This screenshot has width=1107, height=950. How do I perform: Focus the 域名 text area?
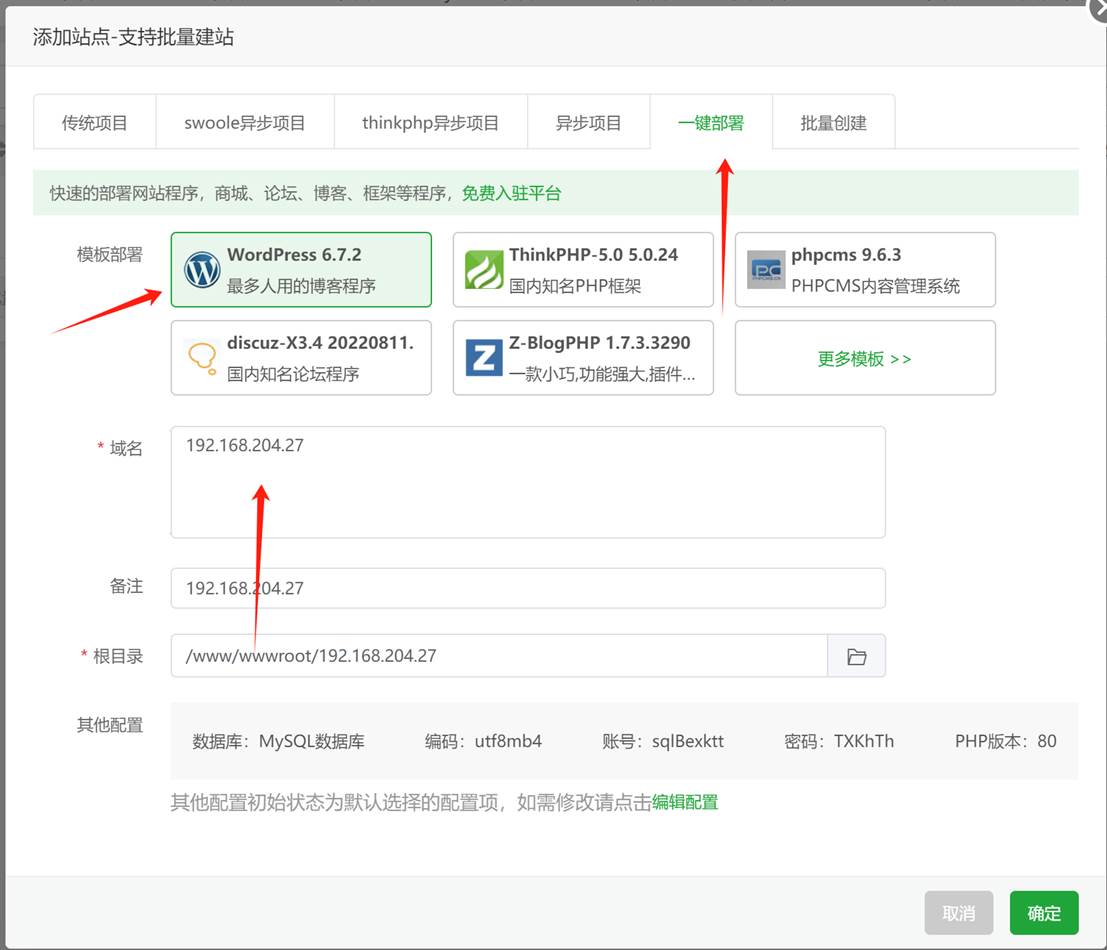[528, 482]
